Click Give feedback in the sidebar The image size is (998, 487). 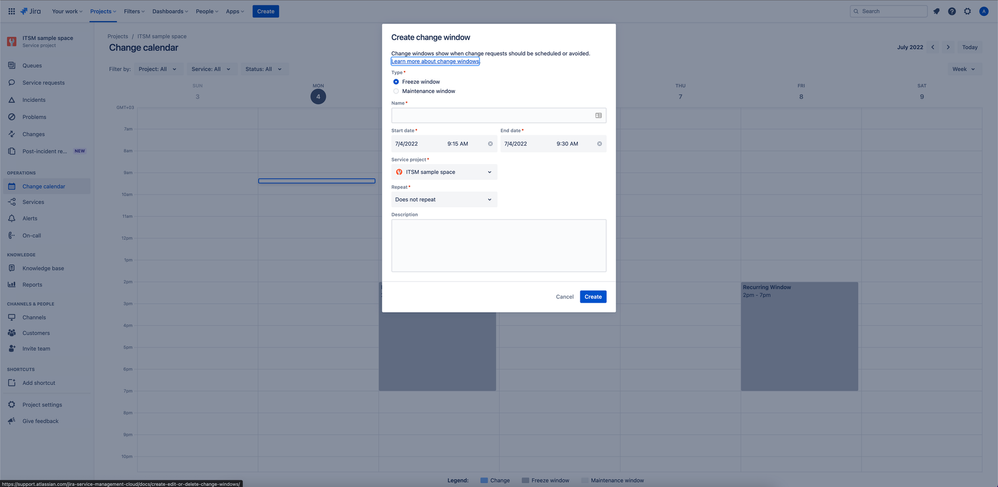[47, 421]
